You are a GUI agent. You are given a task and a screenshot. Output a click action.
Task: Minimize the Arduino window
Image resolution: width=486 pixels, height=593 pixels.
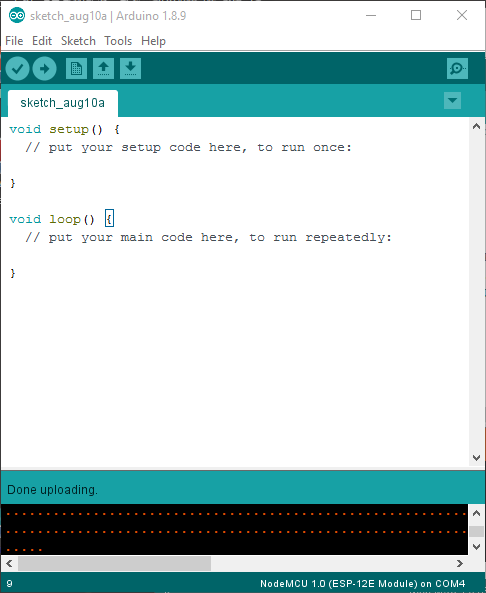point(371,16)
